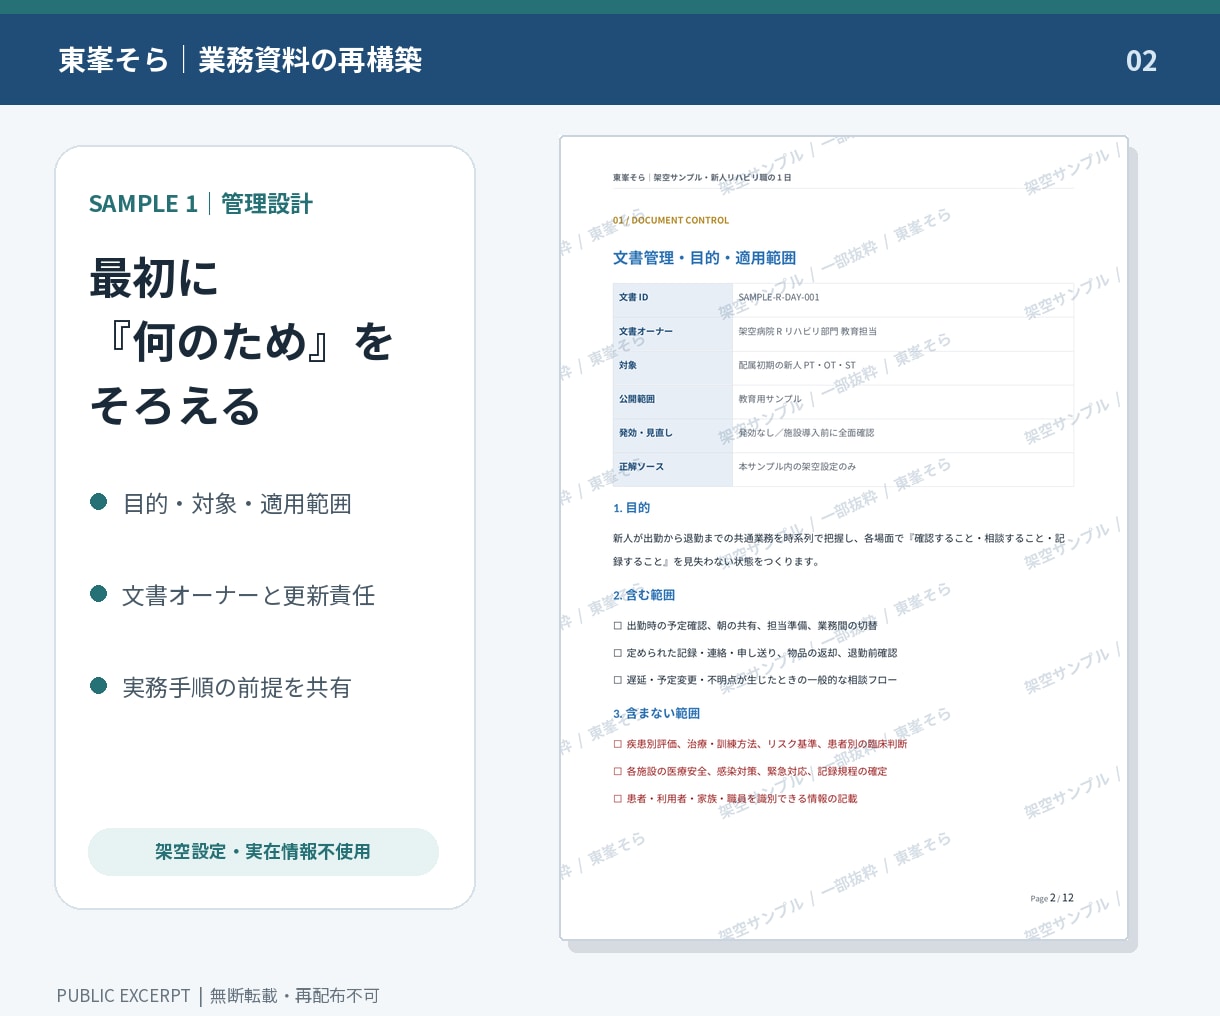Click the pill 架空設定・実在情報不使用

pyautogui.click(x=263, y=852)
